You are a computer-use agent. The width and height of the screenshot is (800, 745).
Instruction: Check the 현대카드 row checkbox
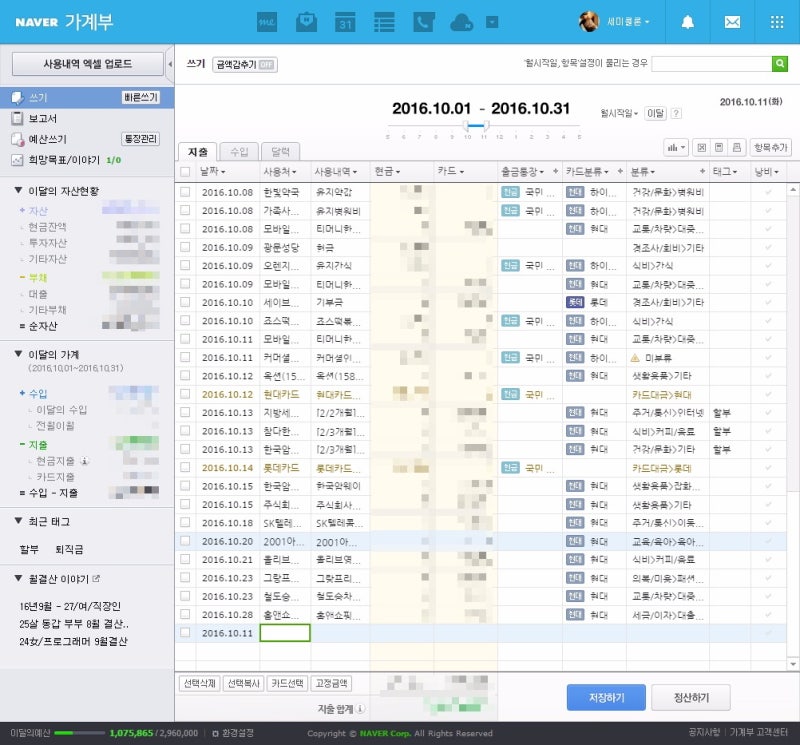tap(185, 394)
